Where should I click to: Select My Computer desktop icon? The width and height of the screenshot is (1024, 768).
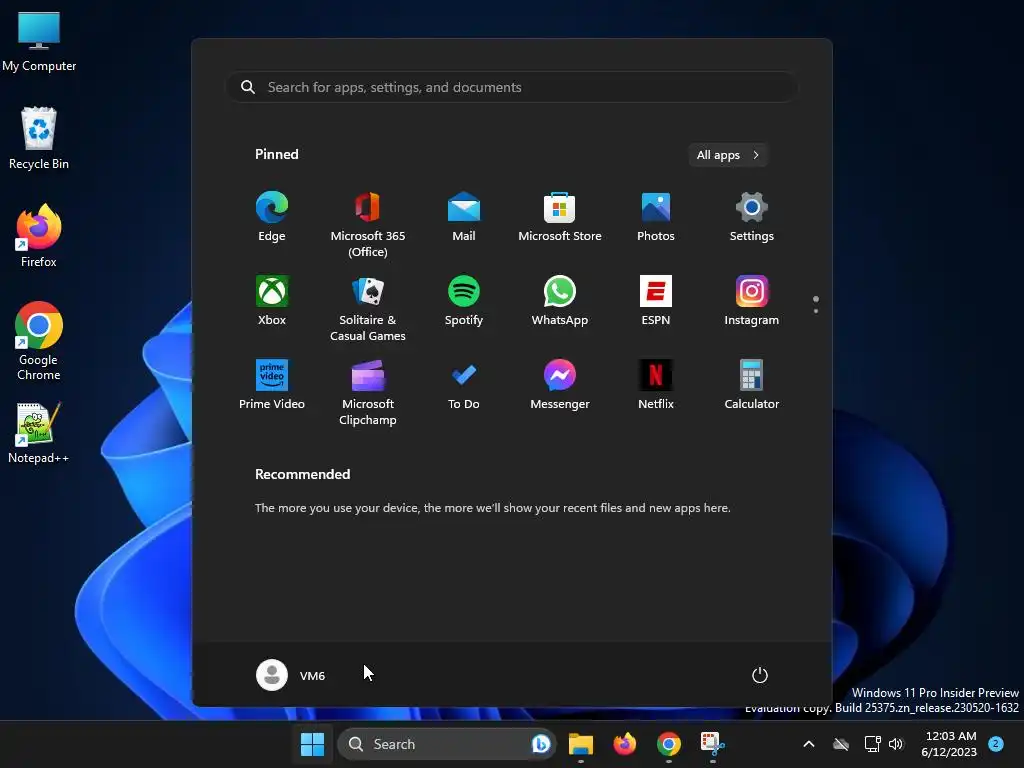pos(39,42)
